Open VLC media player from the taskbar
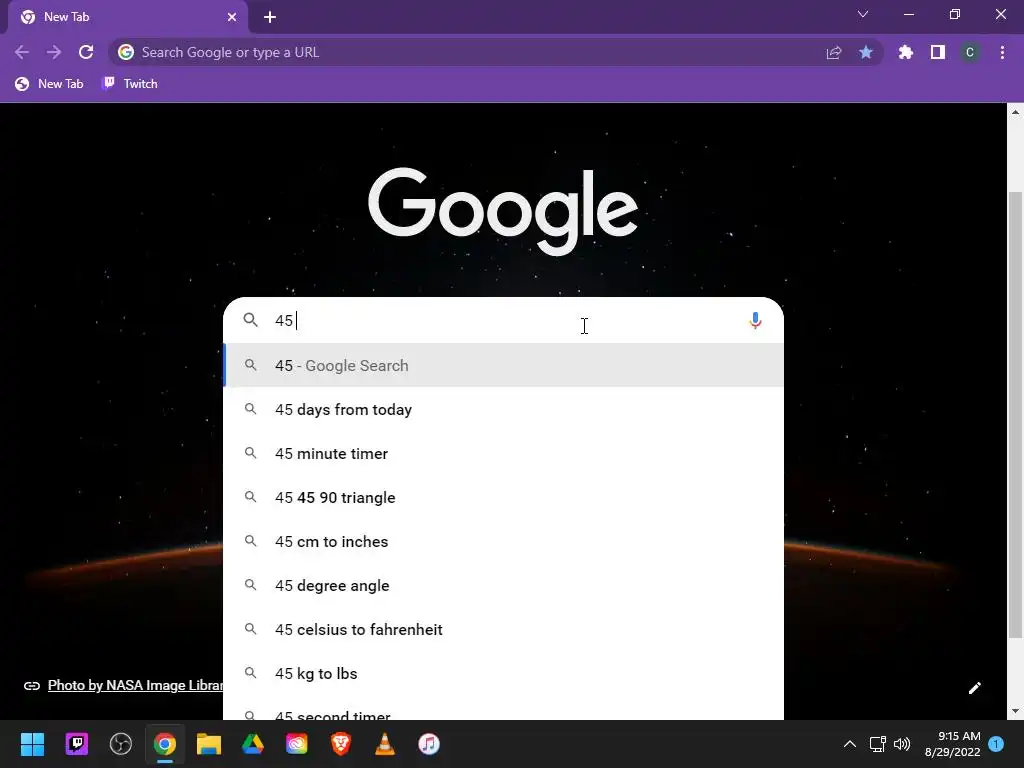This screenshot has width=1024, height=768. (x=385, y=744)
